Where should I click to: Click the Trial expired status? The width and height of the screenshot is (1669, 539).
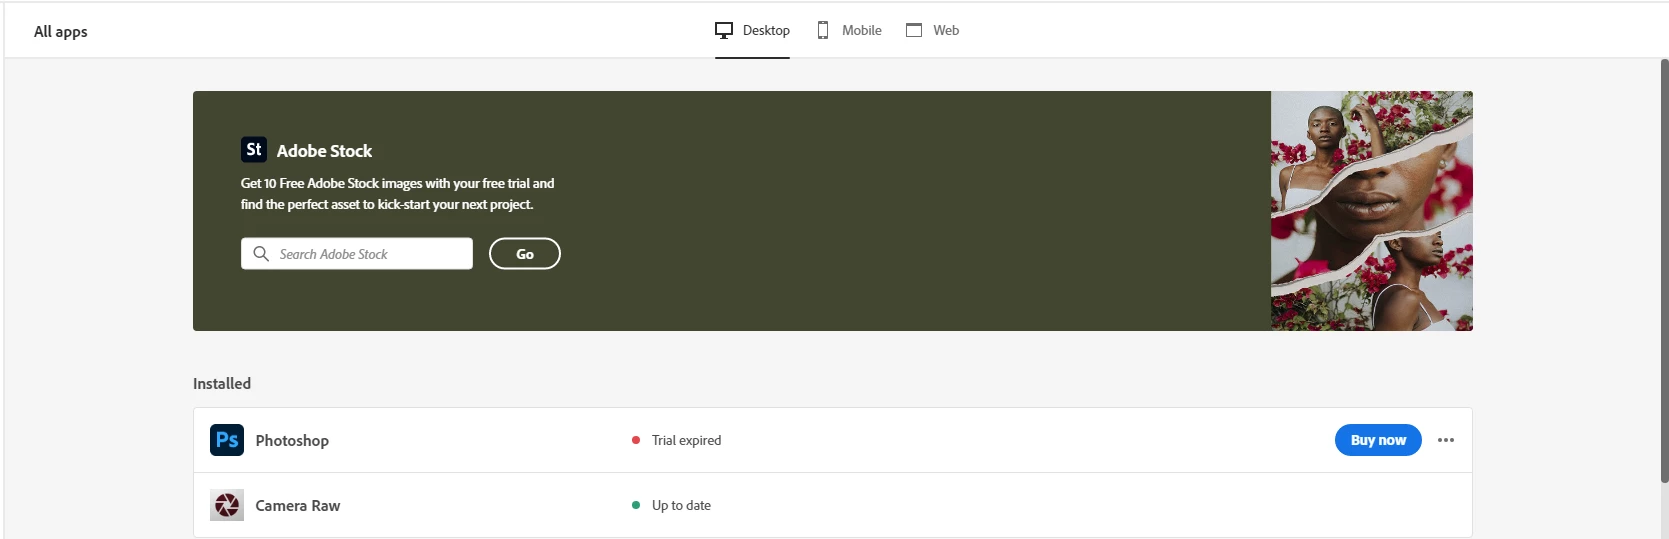[x=686, y=440]
